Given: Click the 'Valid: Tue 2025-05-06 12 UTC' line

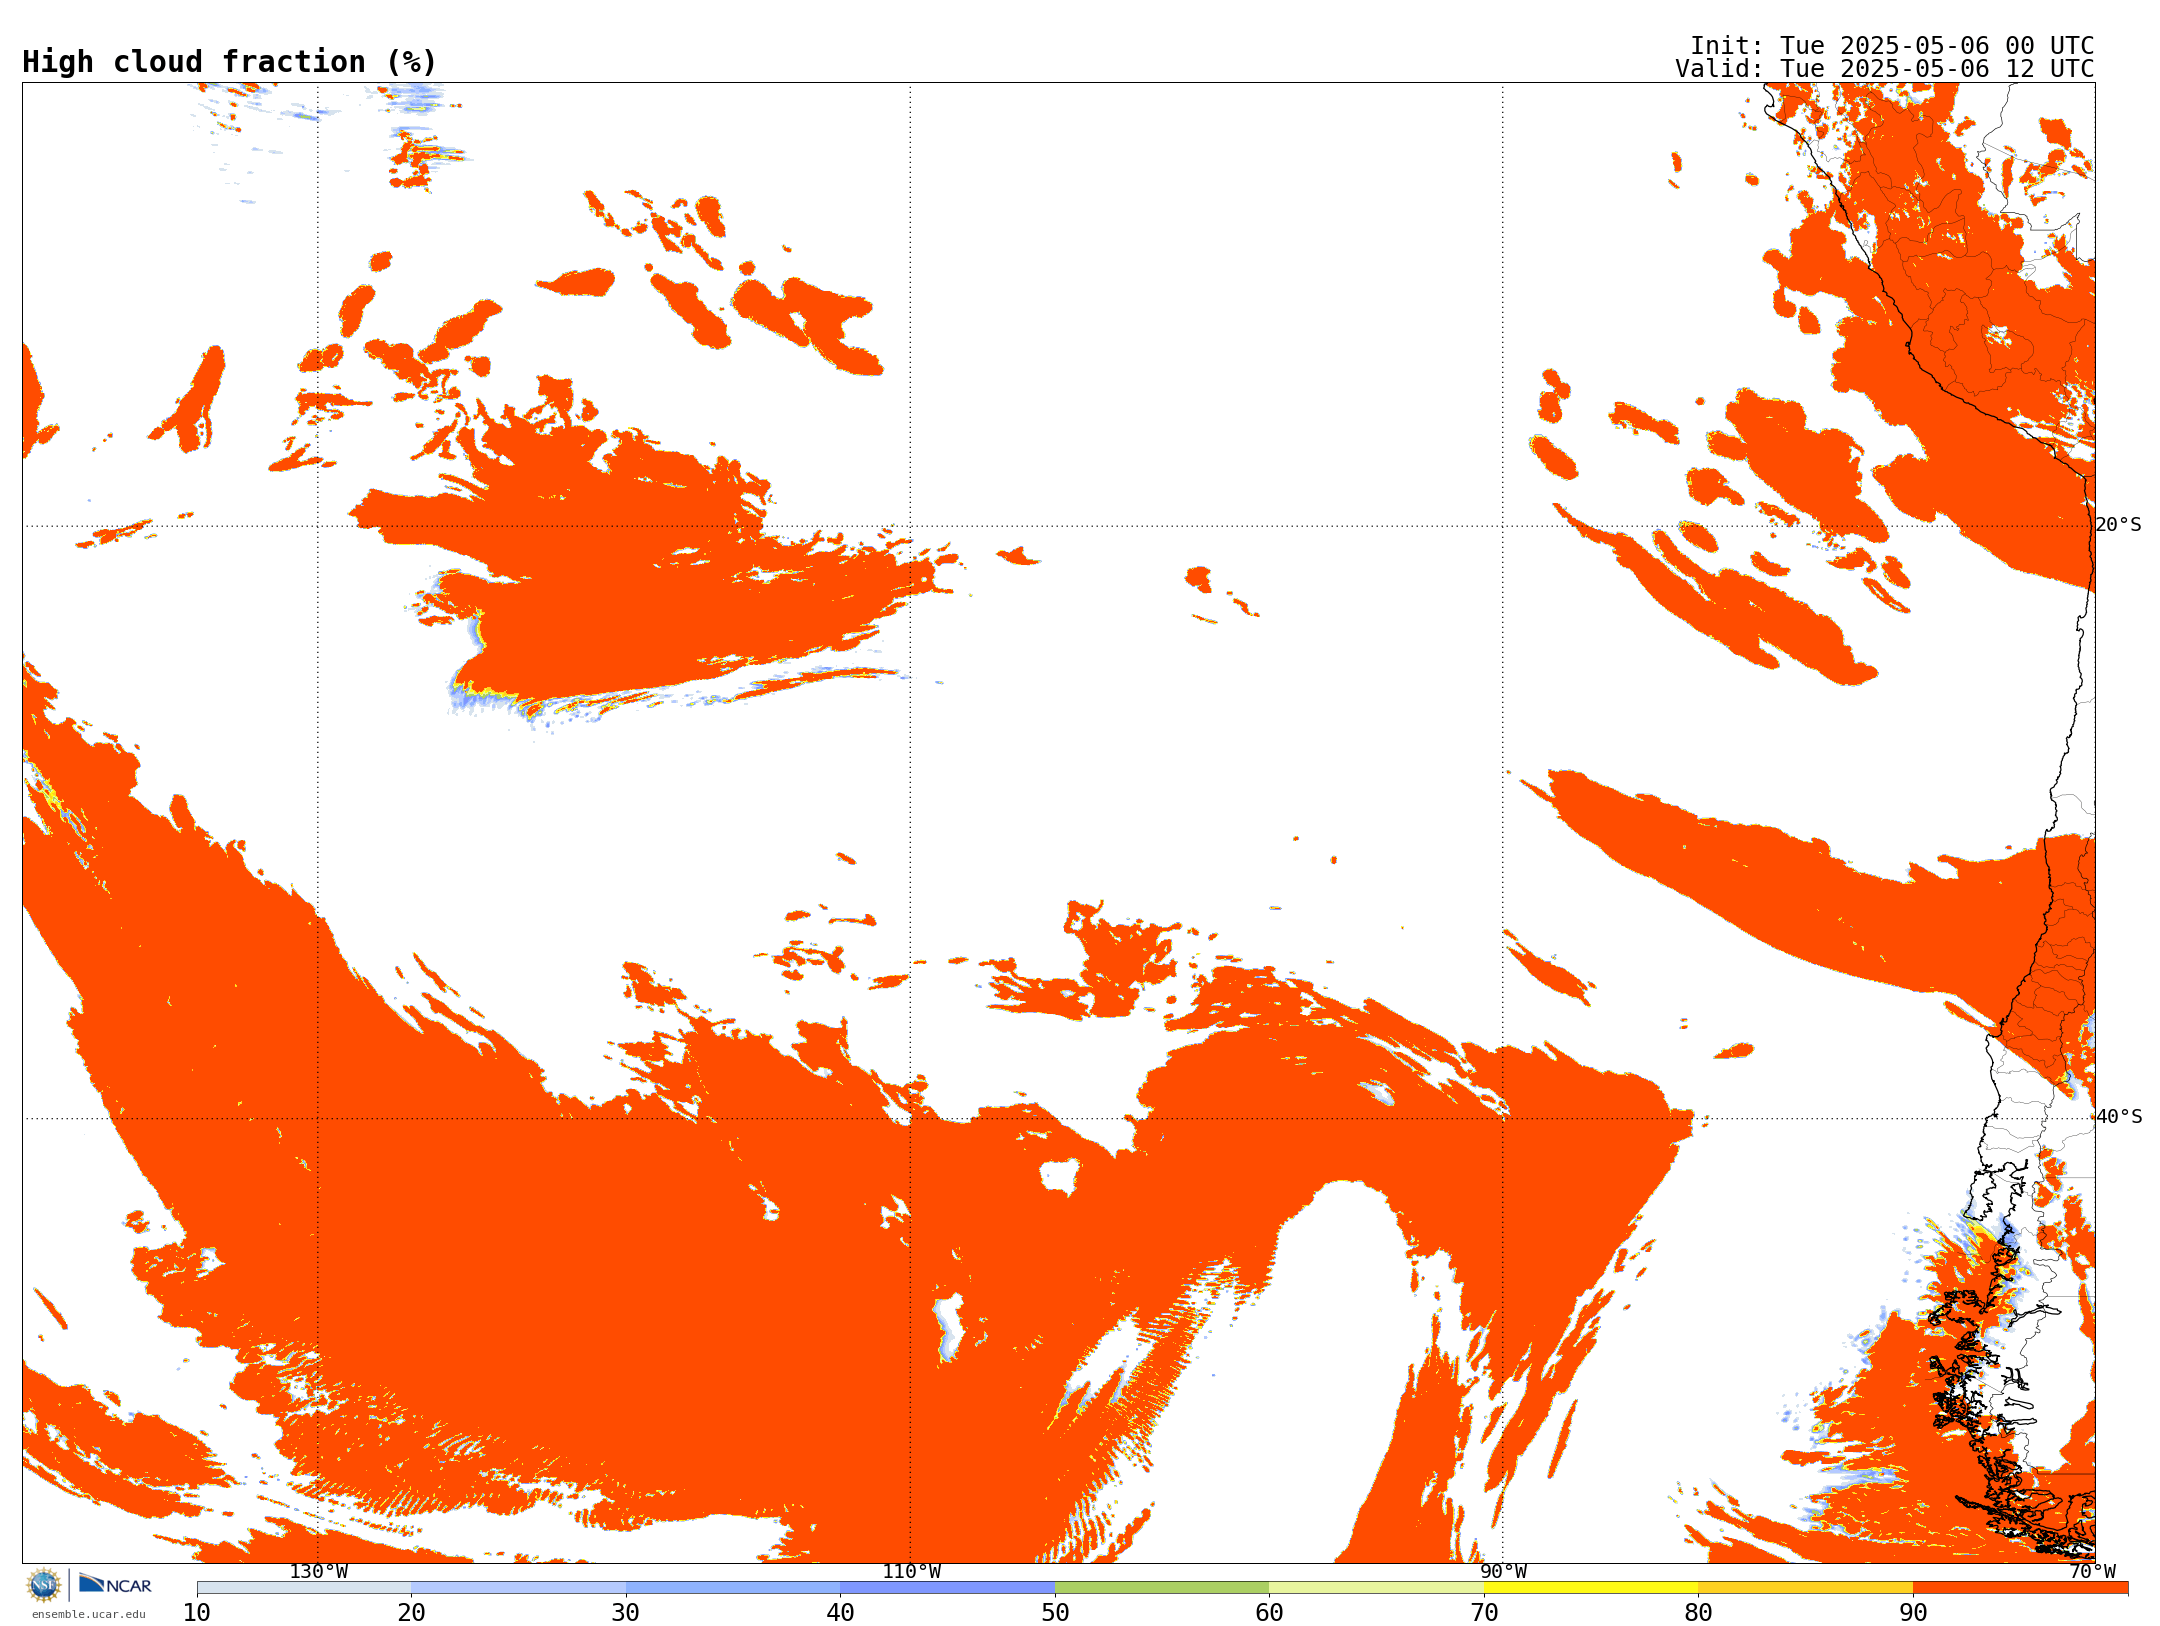Looking at the screenshot, I should (1885, 69).
